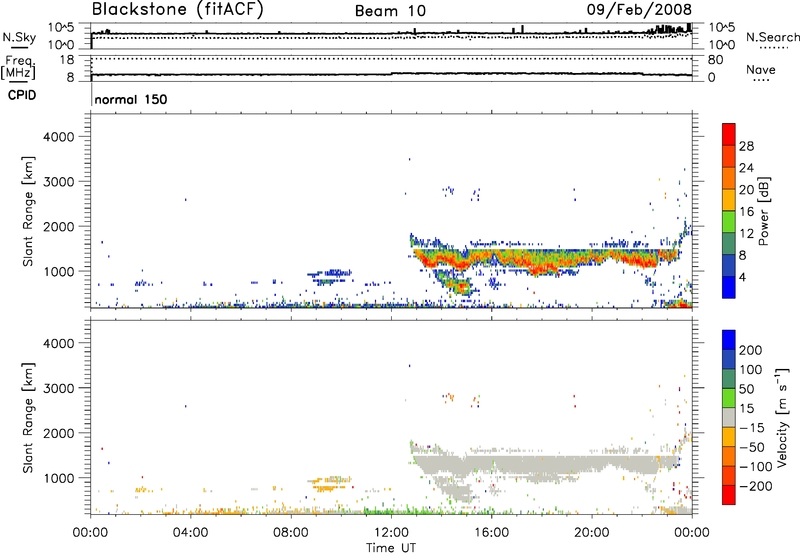
Task: Click the 4 label on power colorbar
Action: point(742,277)
